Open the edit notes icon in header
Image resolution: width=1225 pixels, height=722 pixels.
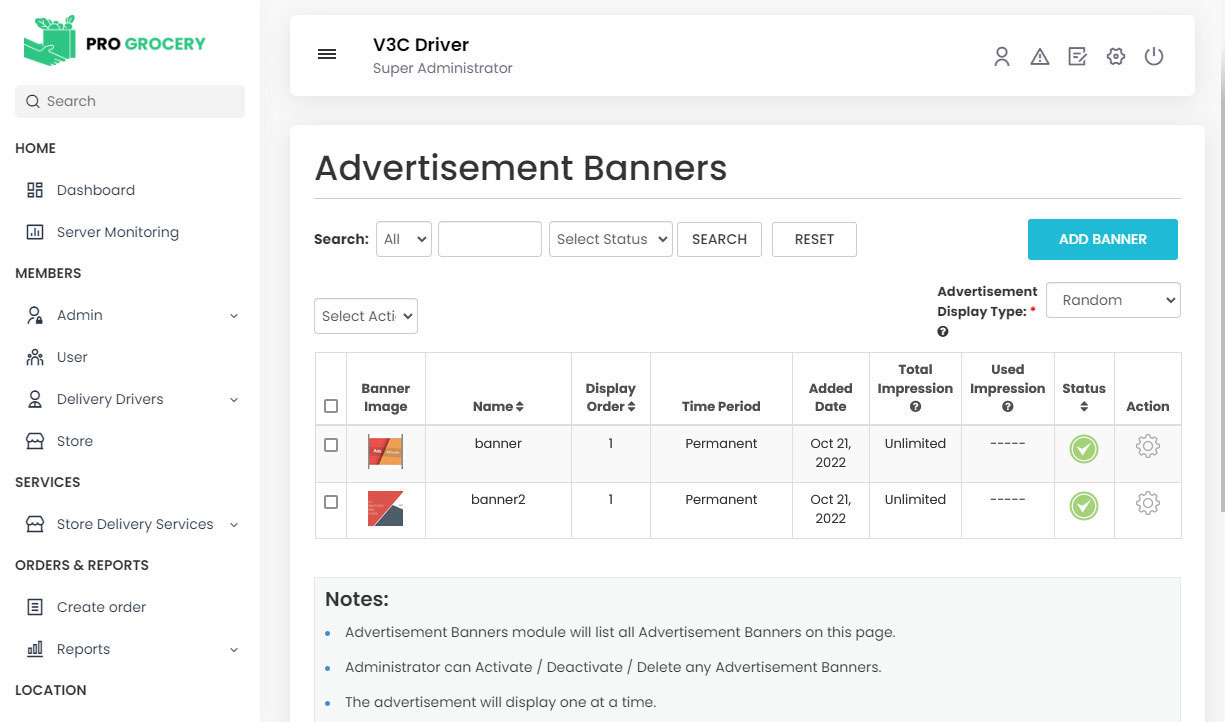1078,57
